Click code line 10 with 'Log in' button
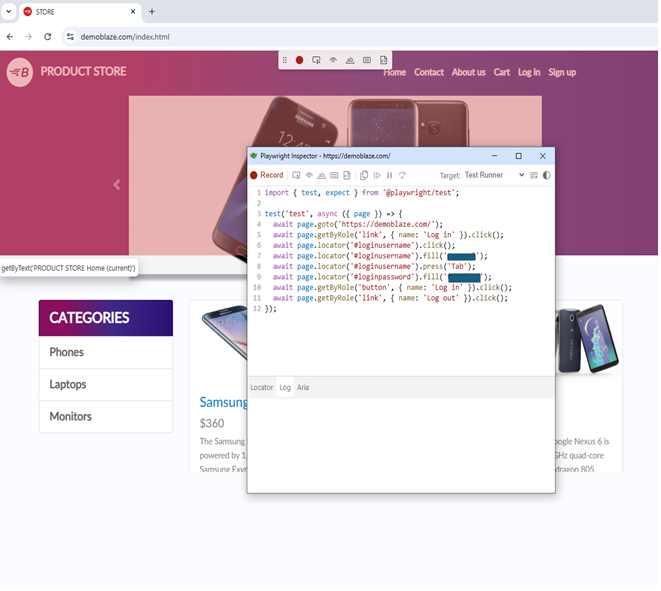661x591 pixels. [392, 287]
